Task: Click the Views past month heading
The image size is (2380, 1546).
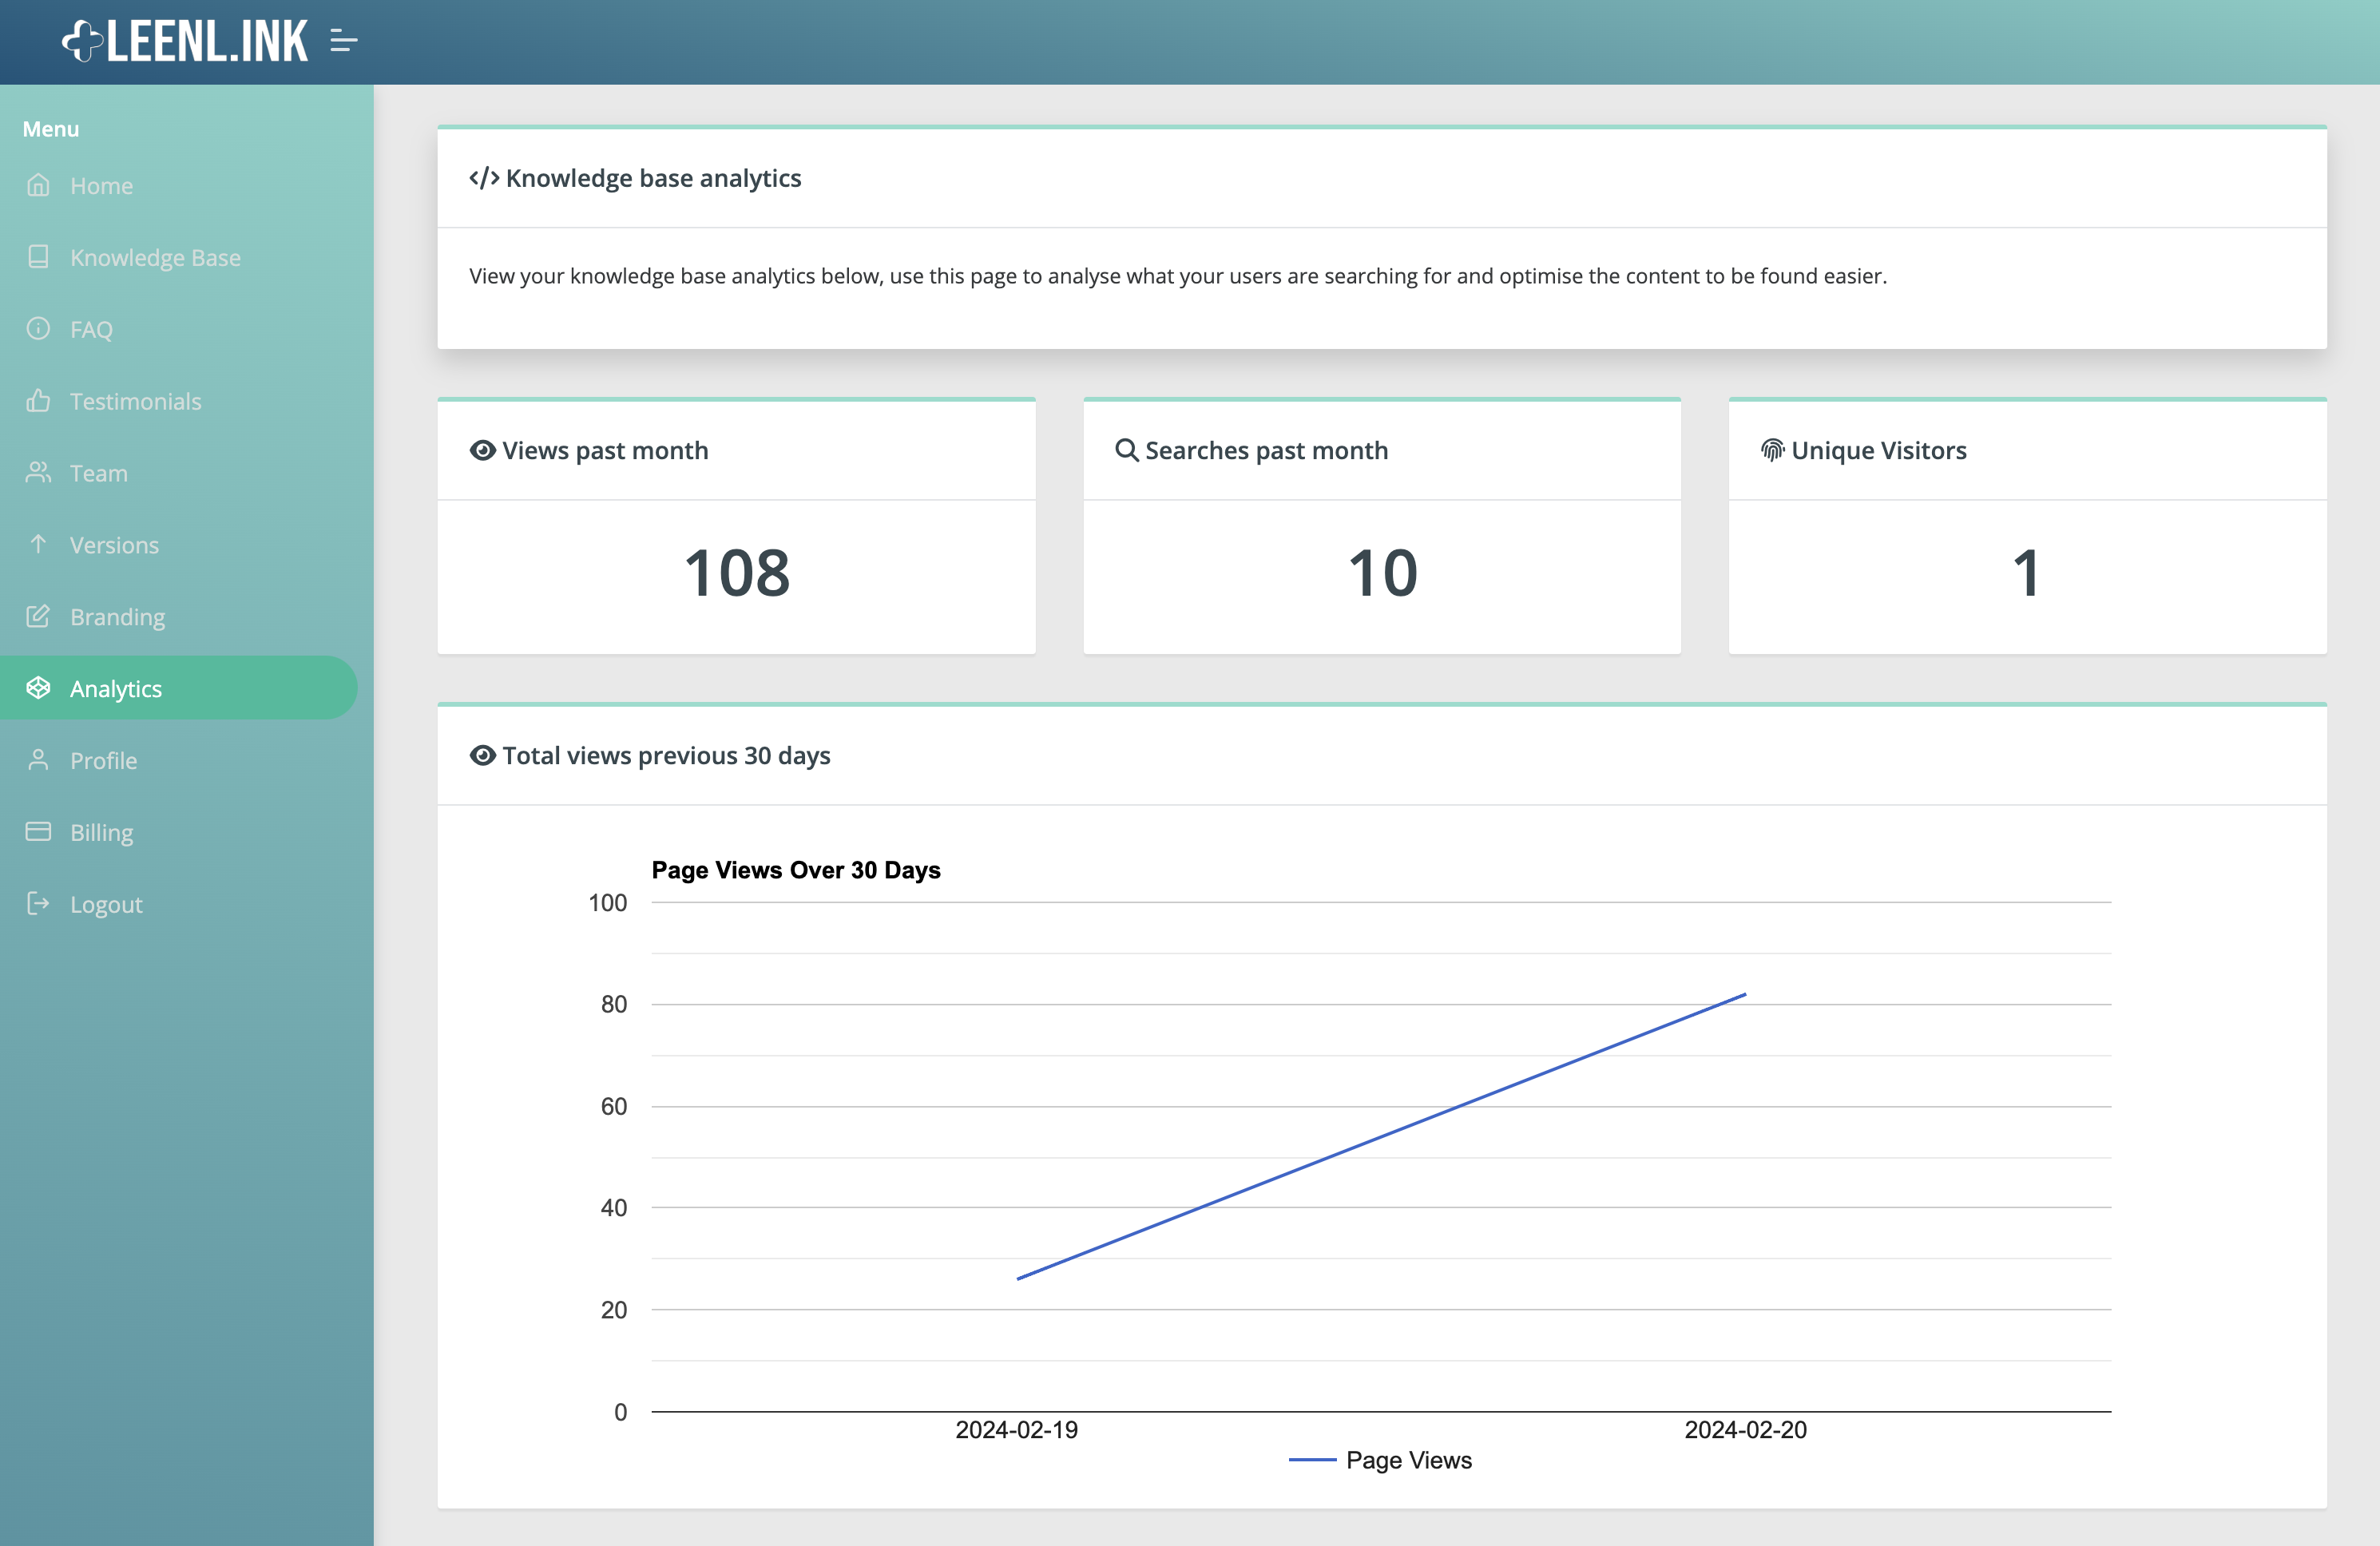Action: tap(605, 451)
